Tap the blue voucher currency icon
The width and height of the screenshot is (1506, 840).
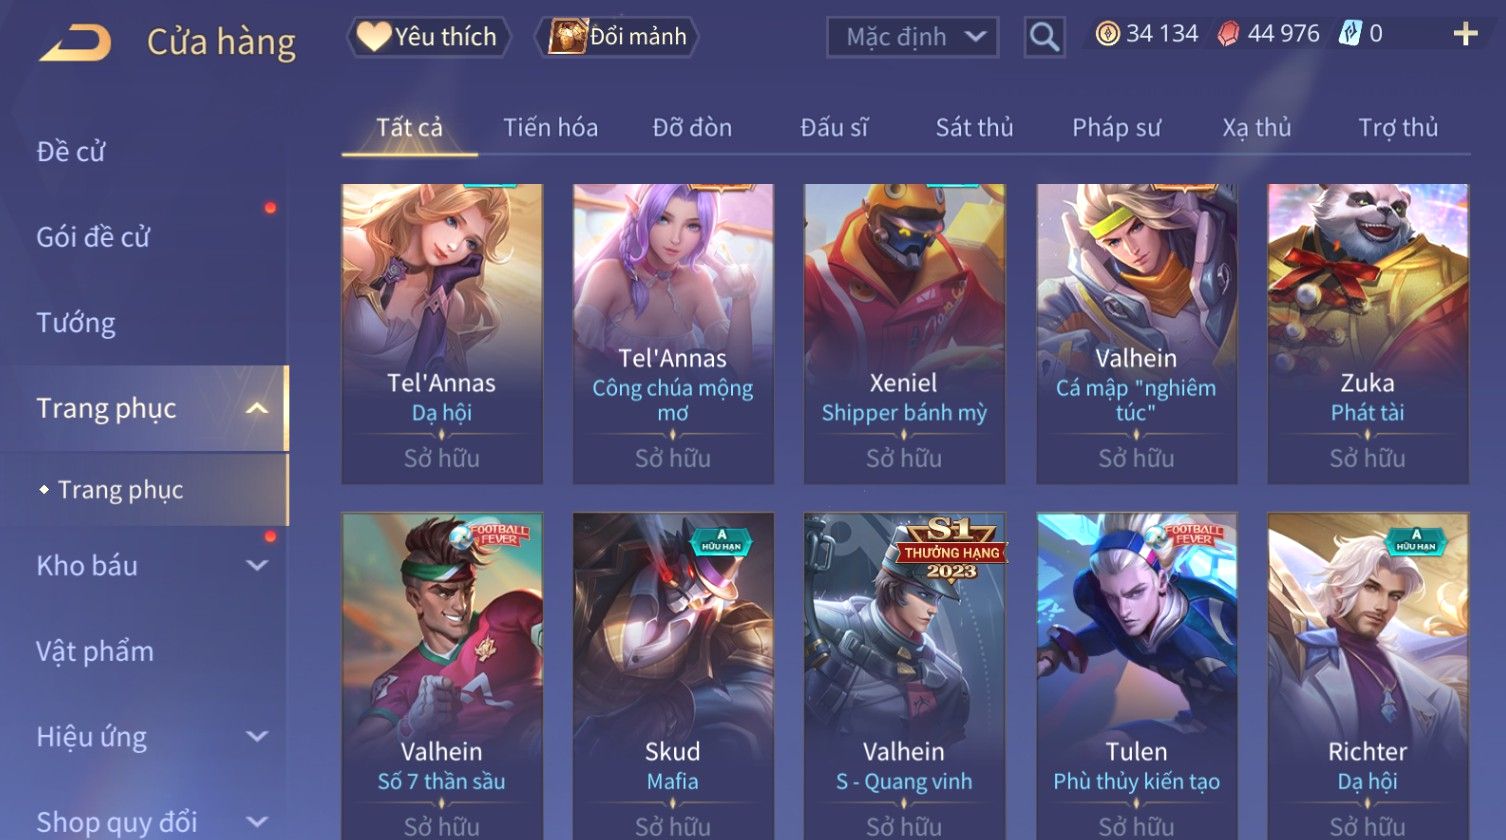tap(1350, 35)
